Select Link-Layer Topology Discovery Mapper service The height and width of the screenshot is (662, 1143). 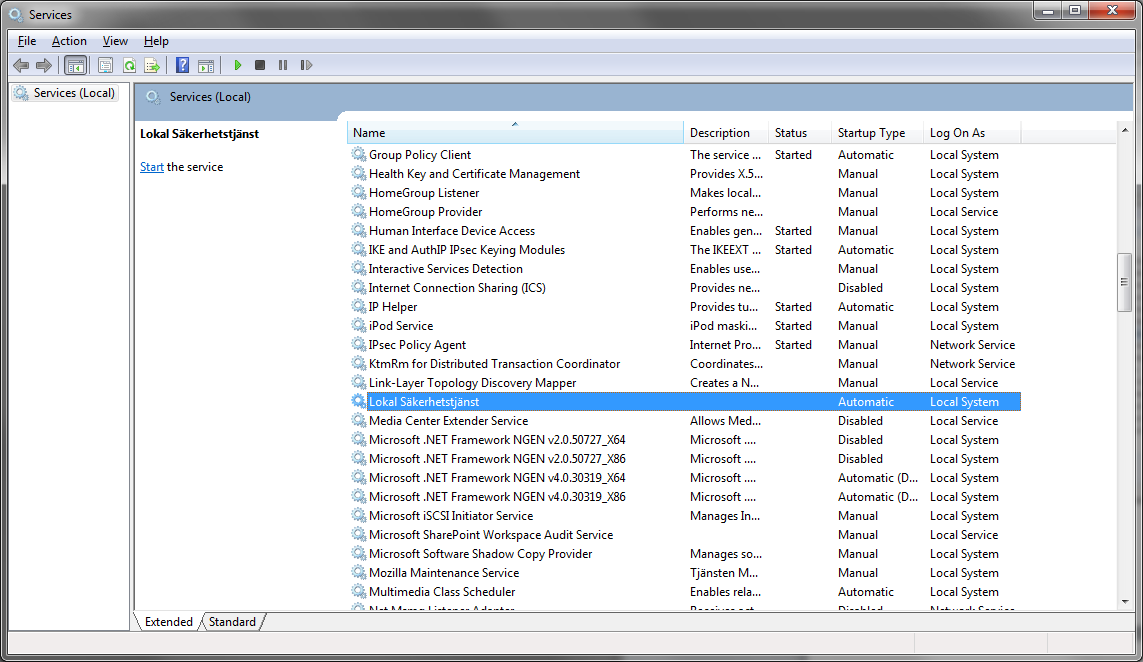(x=472, y=382)
